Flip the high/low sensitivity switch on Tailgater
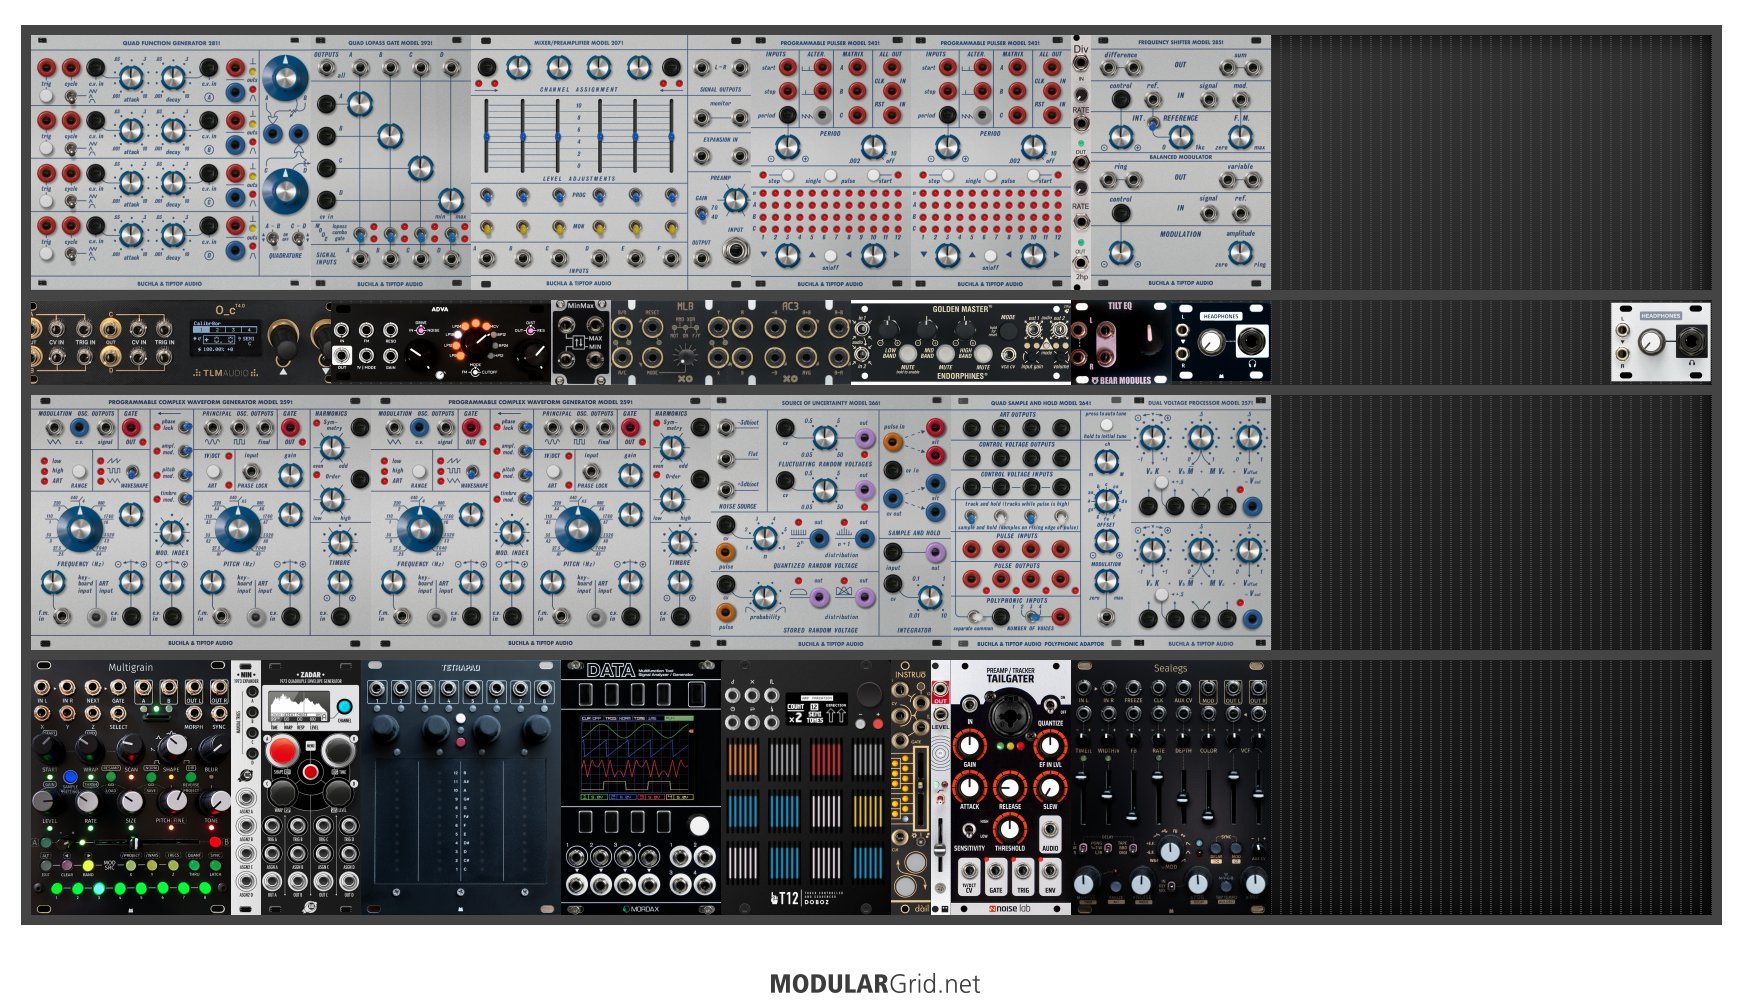This screenshot has width=1752, height=1005. [968, 830]
